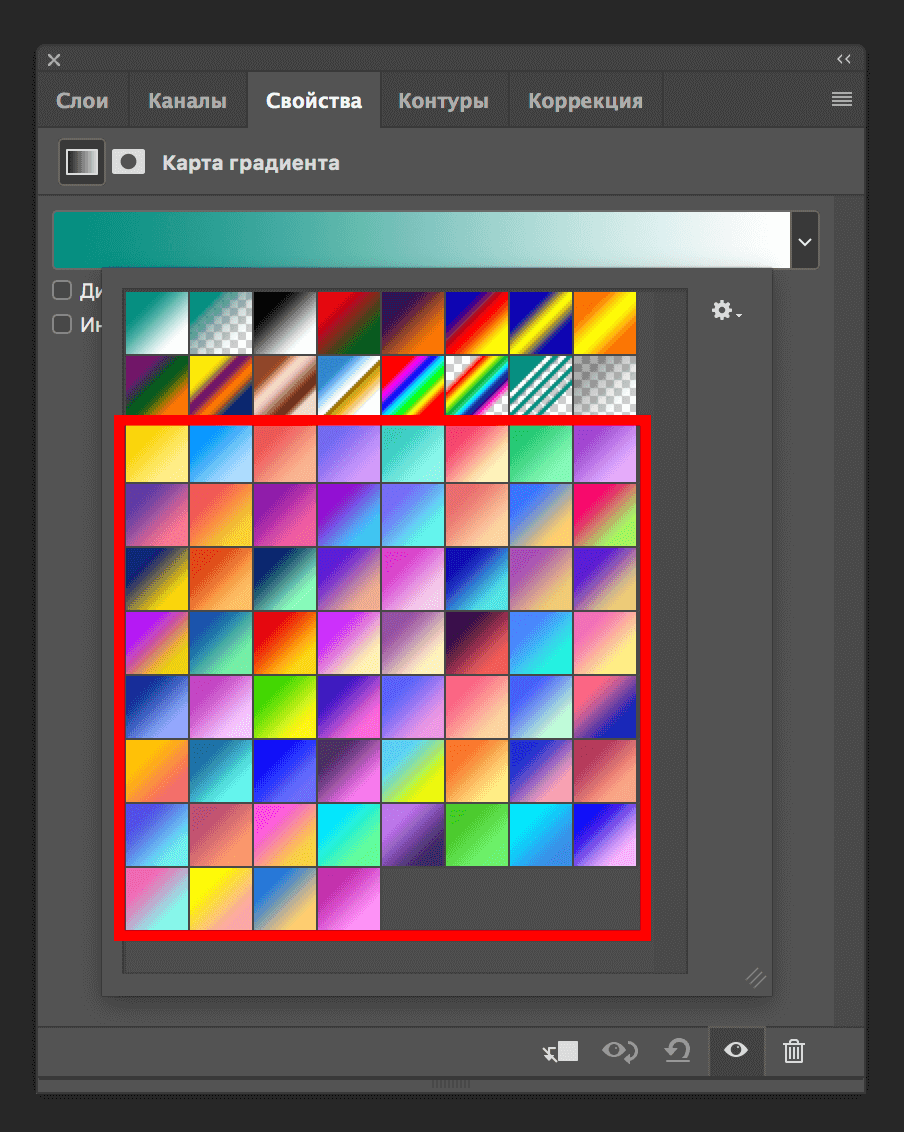904x1132 pixels.
Task: Click the clip-to-layer icon at panel bottom
Action: 560,1051
